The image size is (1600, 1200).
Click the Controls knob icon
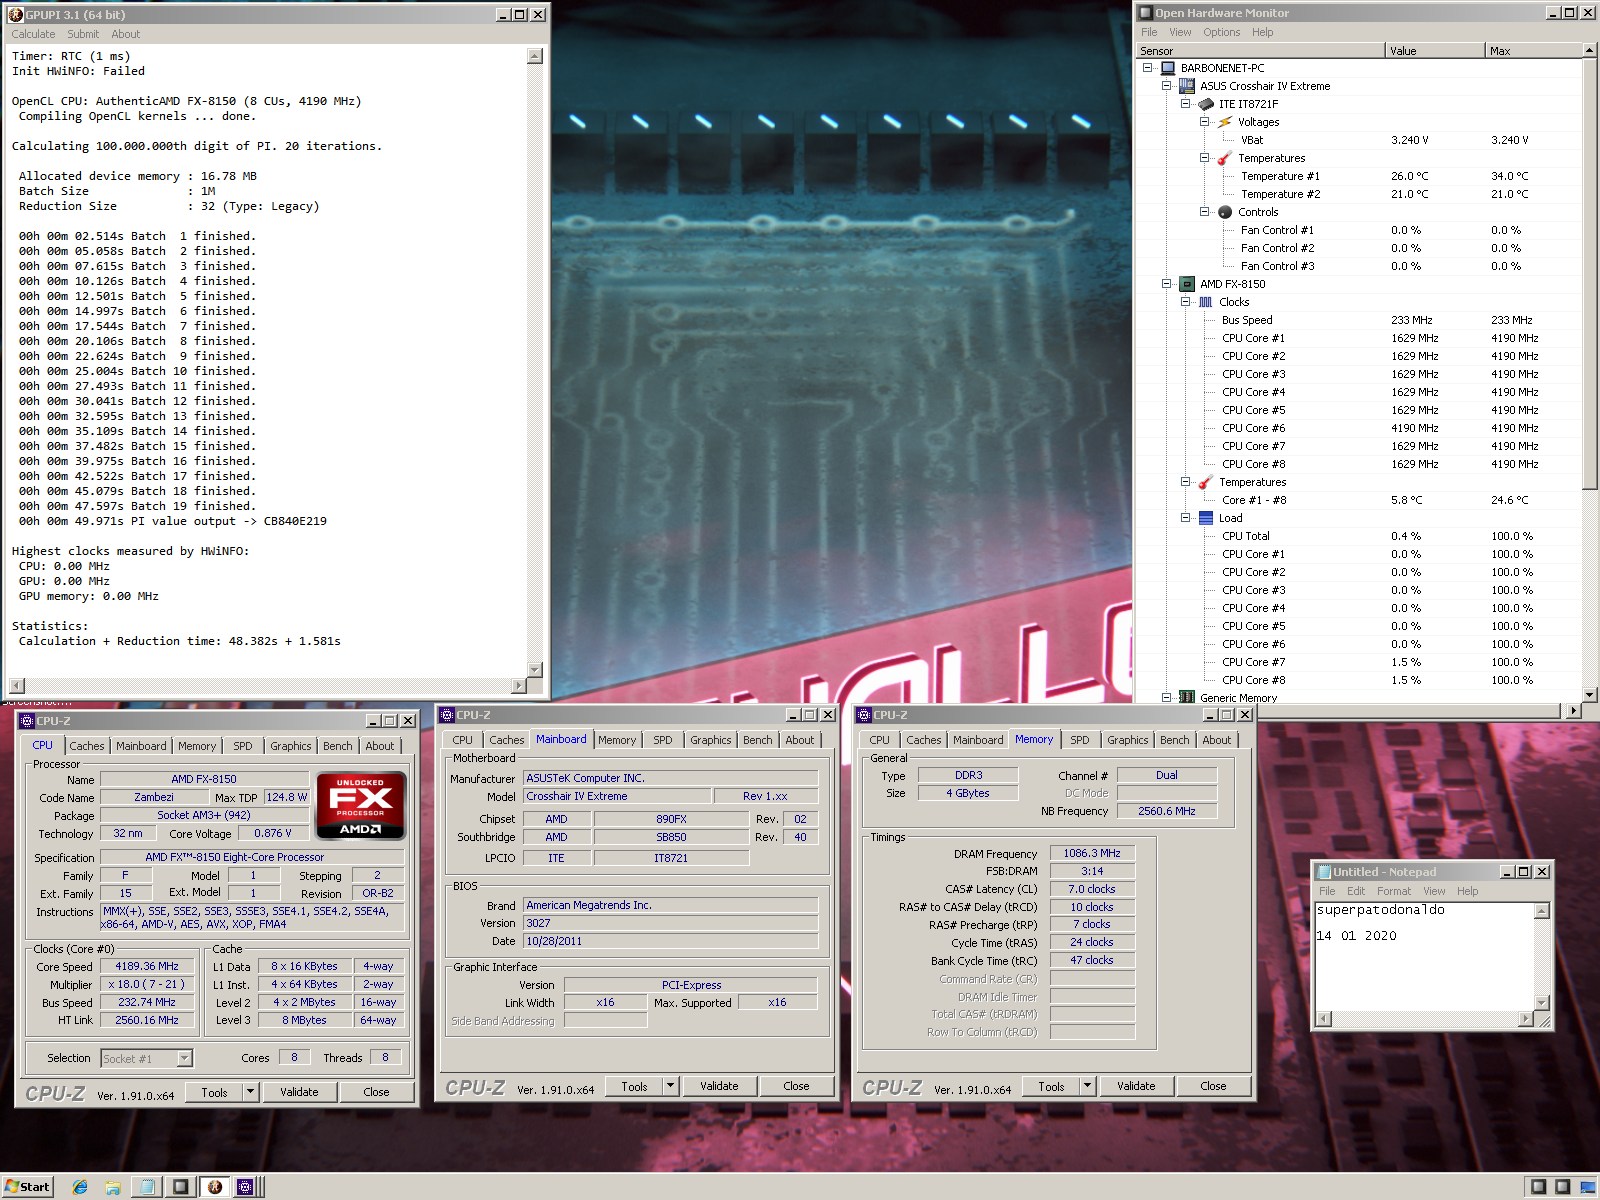click(x=1225, y=212)
